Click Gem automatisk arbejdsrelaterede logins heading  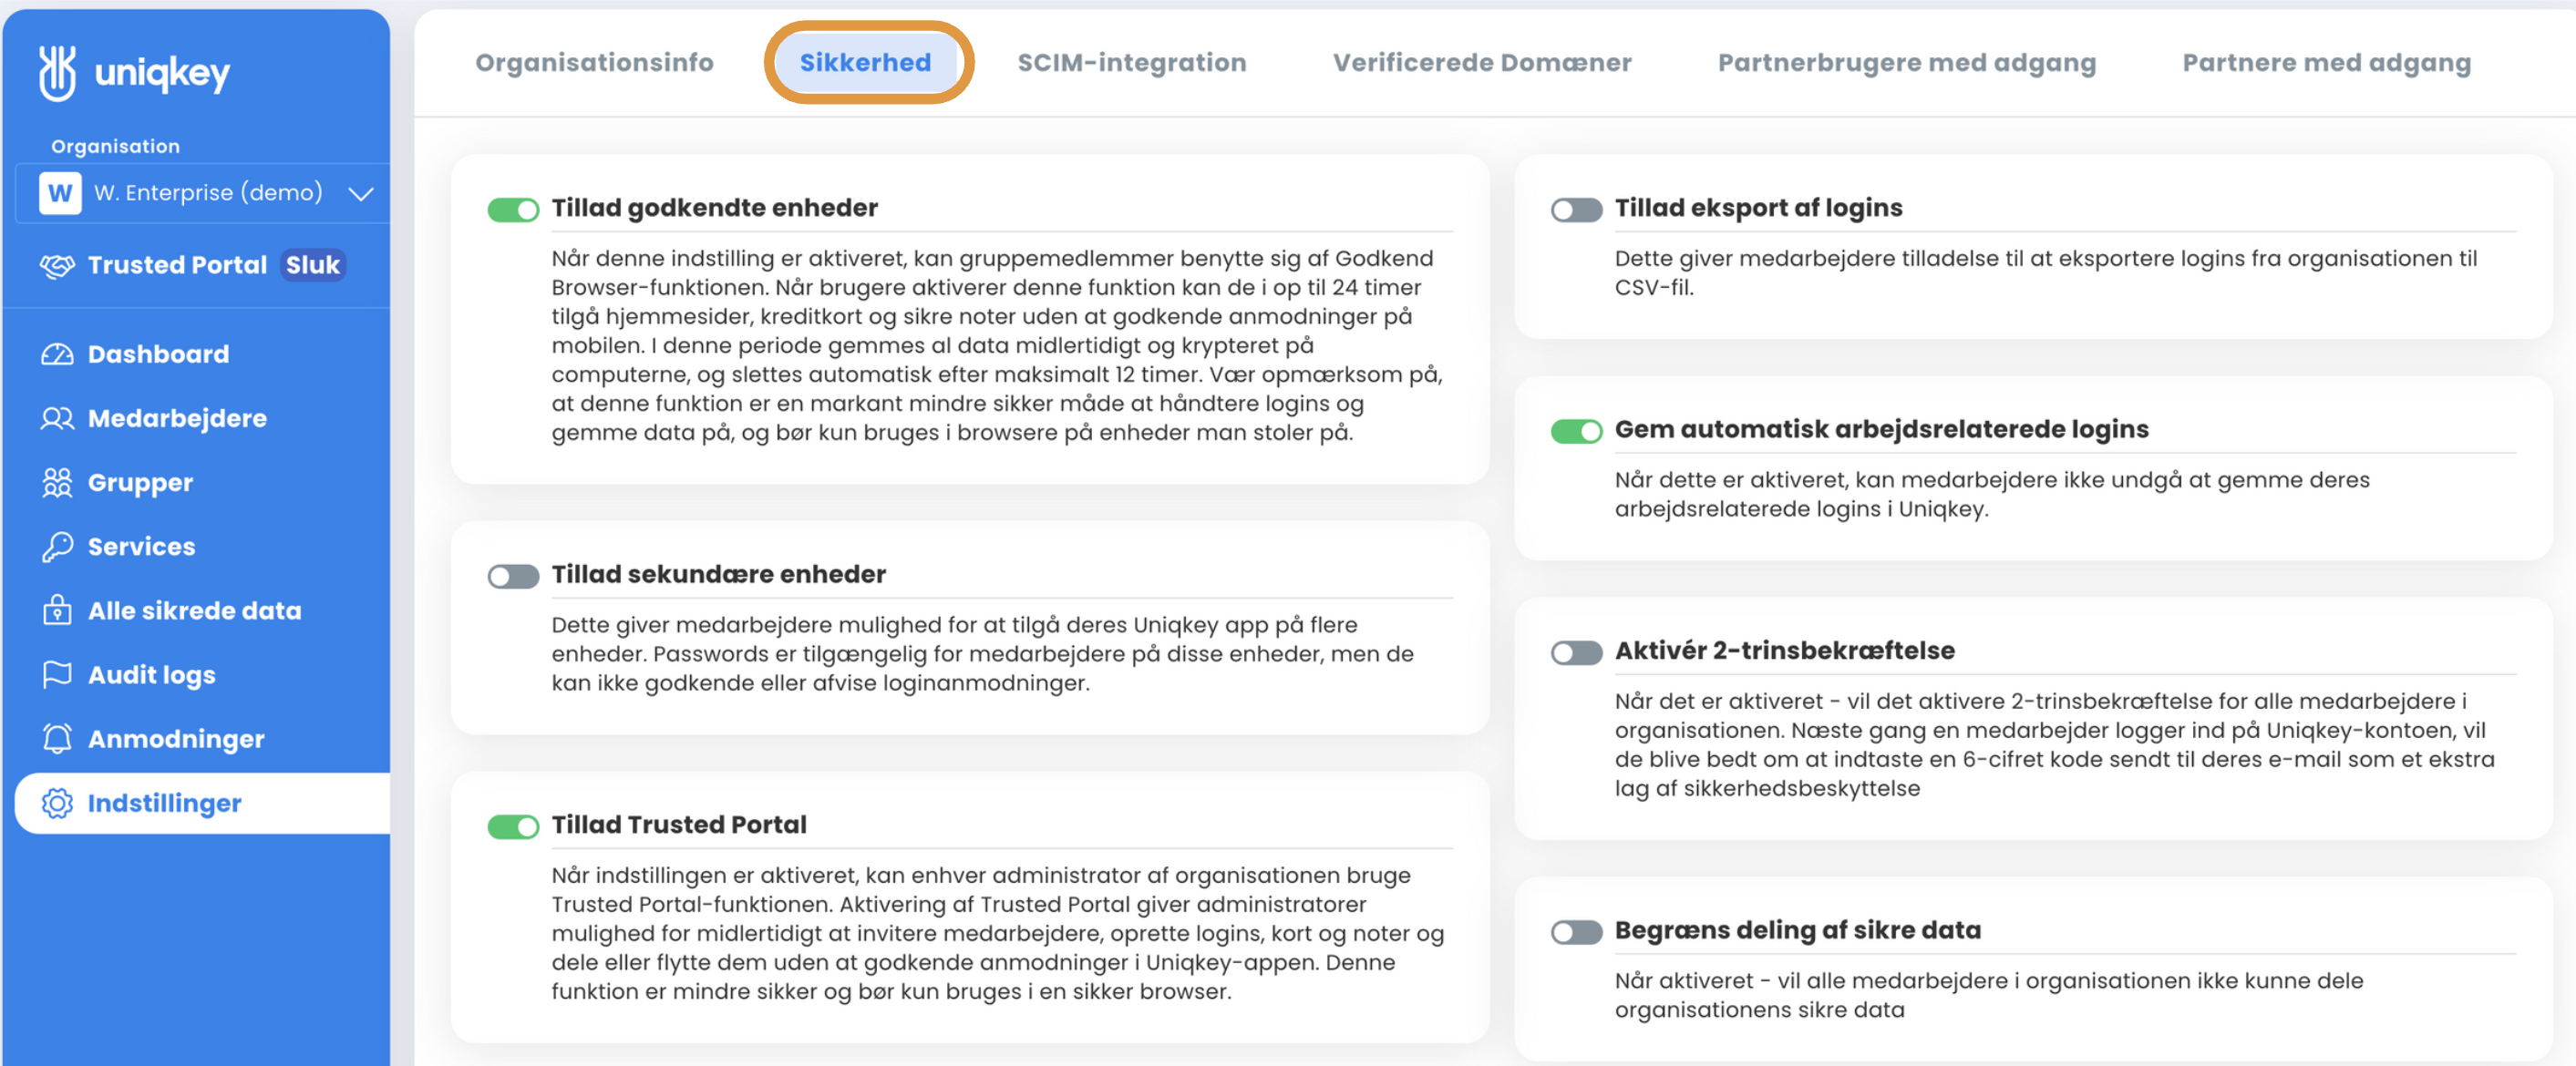pyautogui.click(x=1881, y=430)
